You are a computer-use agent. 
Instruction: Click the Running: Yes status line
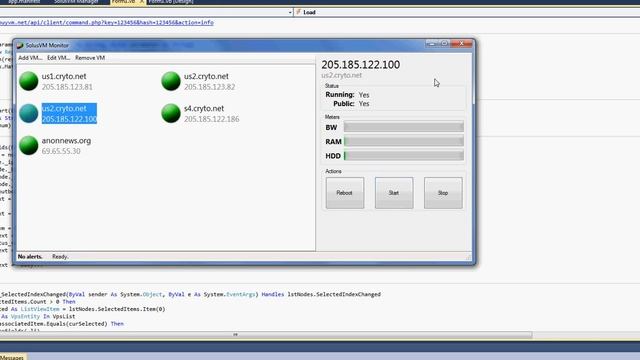pyautogui.click(x=347, y=95)
